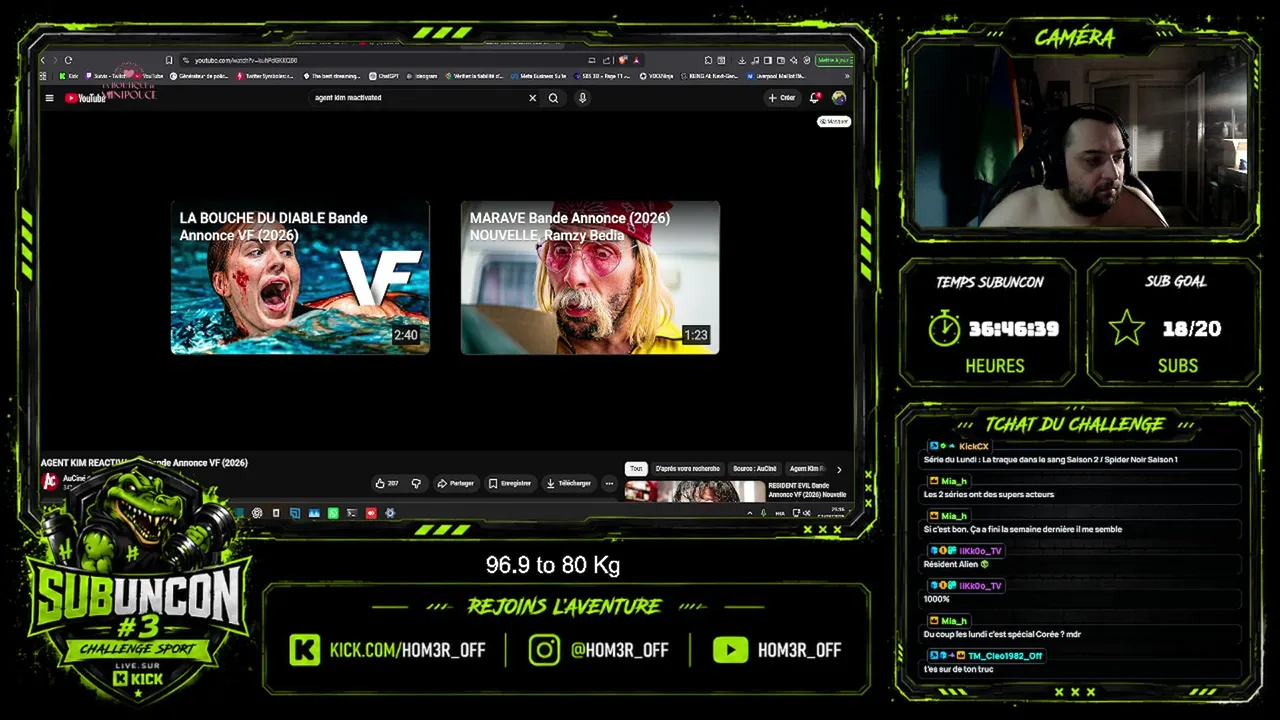This screenshot has width=1280, height=720.
Task: Click the YouTube HOM3R_OFF channel label
Action: click(x=799, y=650)
